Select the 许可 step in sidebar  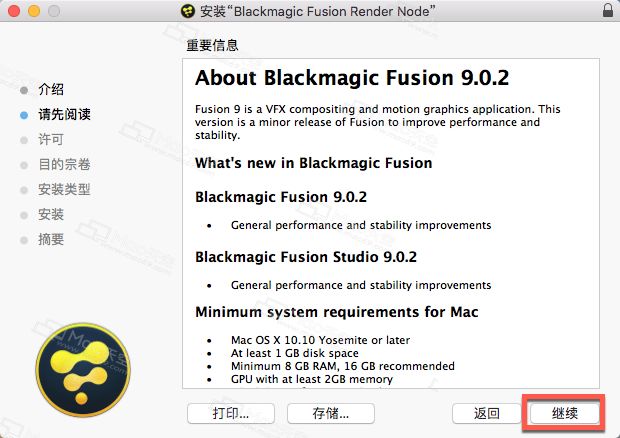click(51, 140)
